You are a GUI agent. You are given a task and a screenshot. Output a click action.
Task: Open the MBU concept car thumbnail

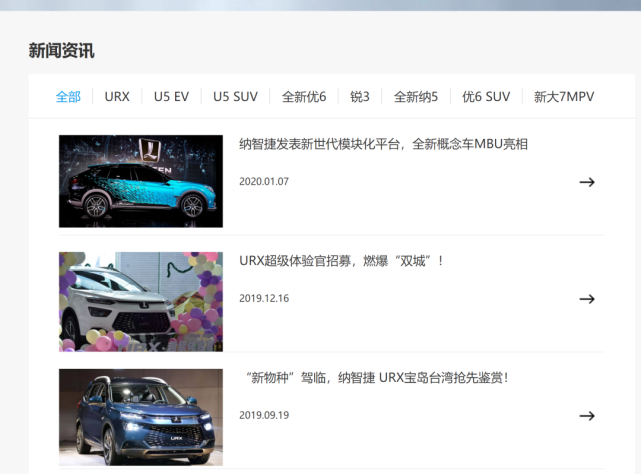141,181
